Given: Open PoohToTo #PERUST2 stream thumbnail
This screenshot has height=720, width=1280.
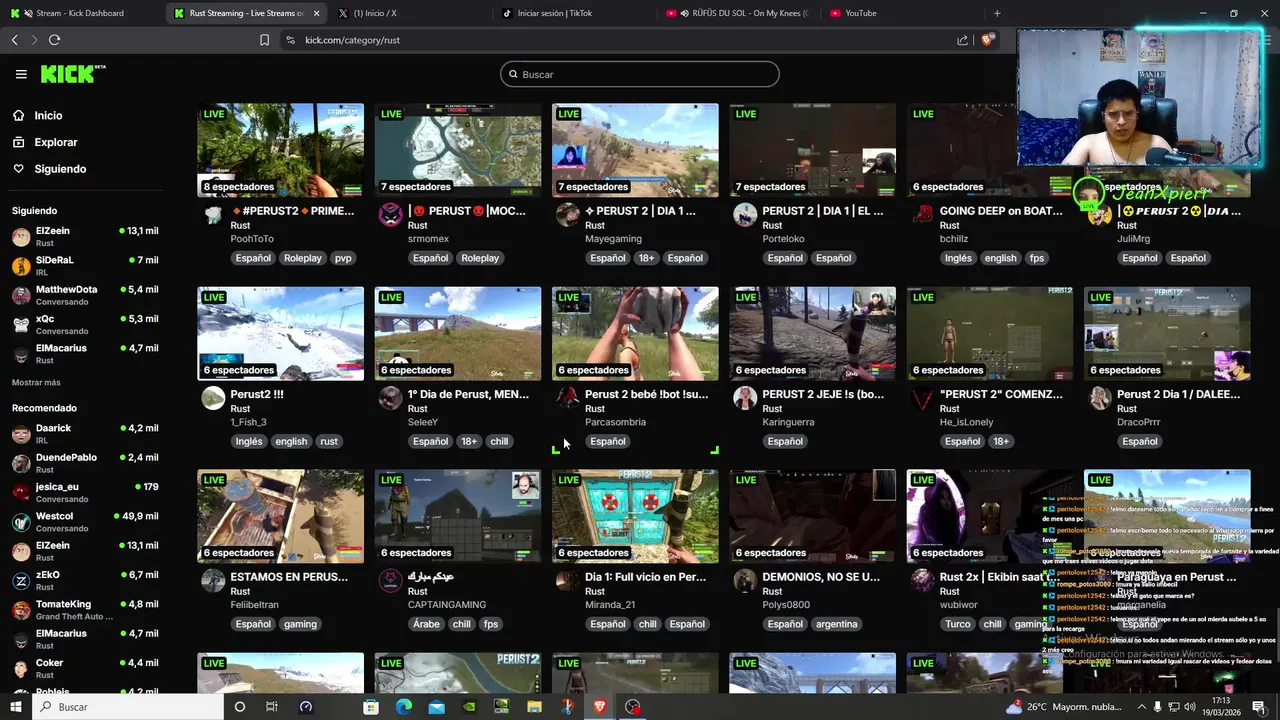Looking at the screenshot, I should click(281, 150).
